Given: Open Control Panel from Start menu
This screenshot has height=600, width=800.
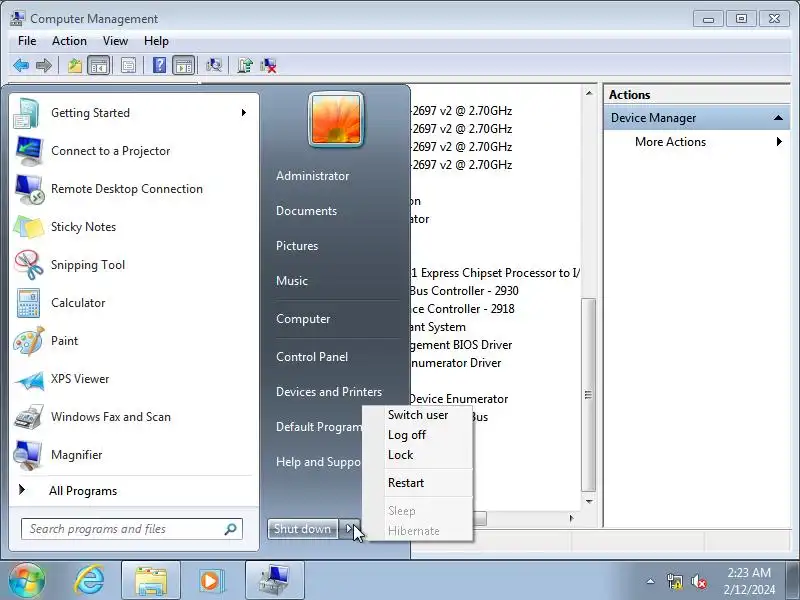Looking at the screenshot, I should pyautogui.click(x=312, y=357).
